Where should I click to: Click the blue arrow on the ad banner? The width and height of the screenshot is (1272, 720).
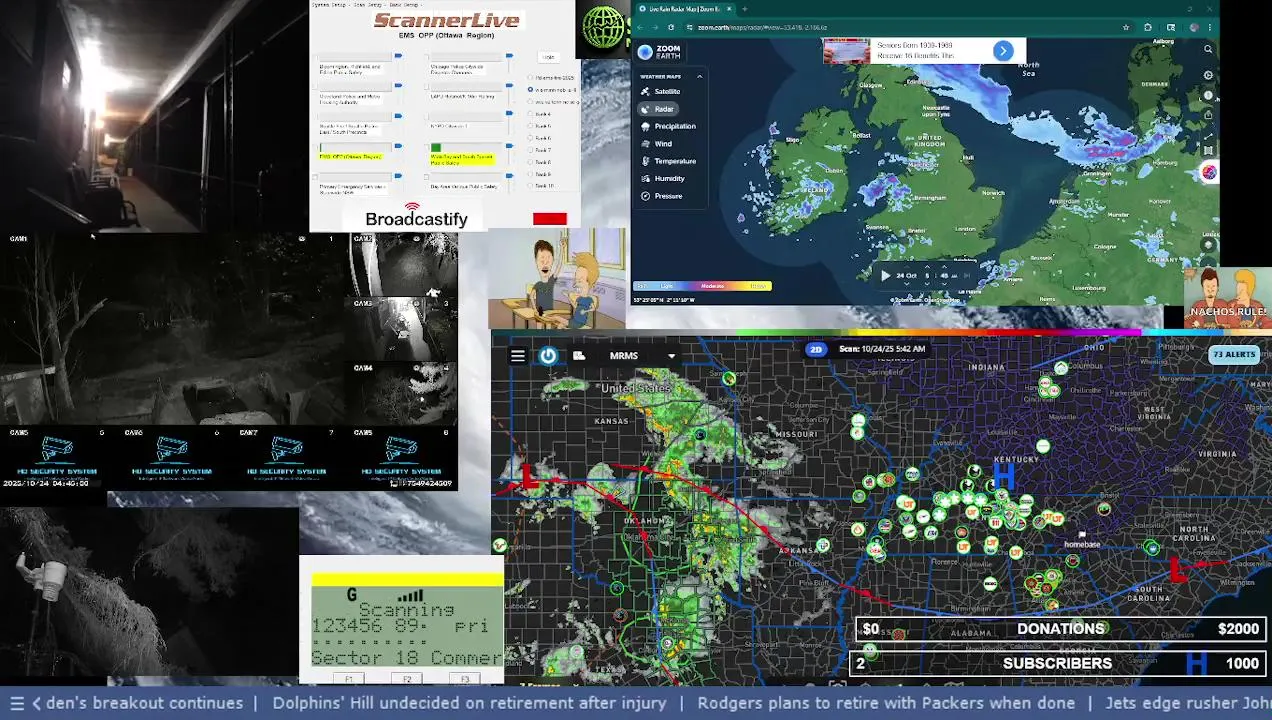(x=1003, y=51)
